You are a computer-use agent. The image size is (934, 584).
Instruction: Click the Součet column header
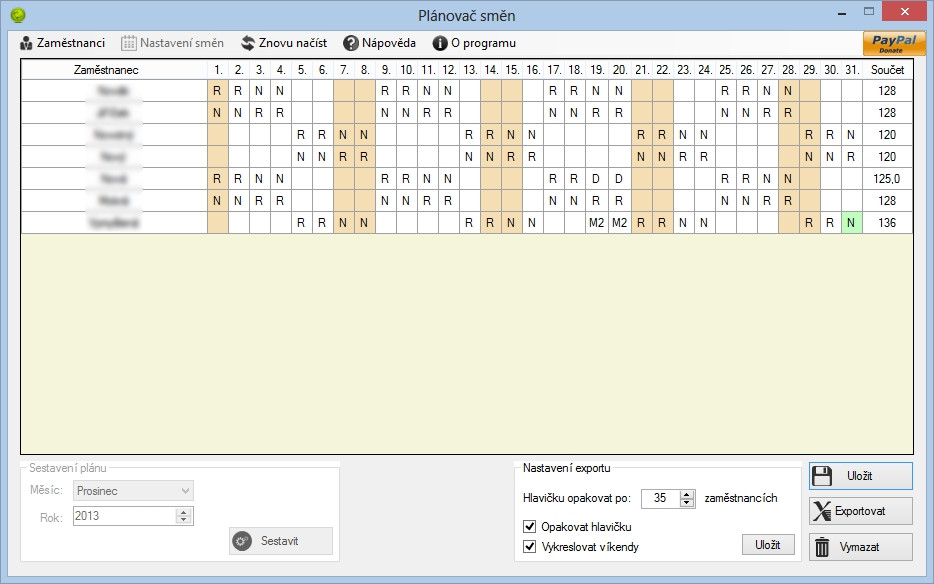pyautogui.click(x=887, y=70)
